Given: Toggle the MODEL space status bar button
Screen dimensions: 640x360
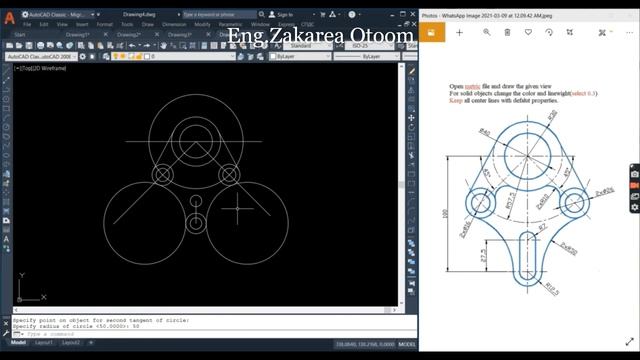Looking at the screenshot, I should (x=407, y=344).
